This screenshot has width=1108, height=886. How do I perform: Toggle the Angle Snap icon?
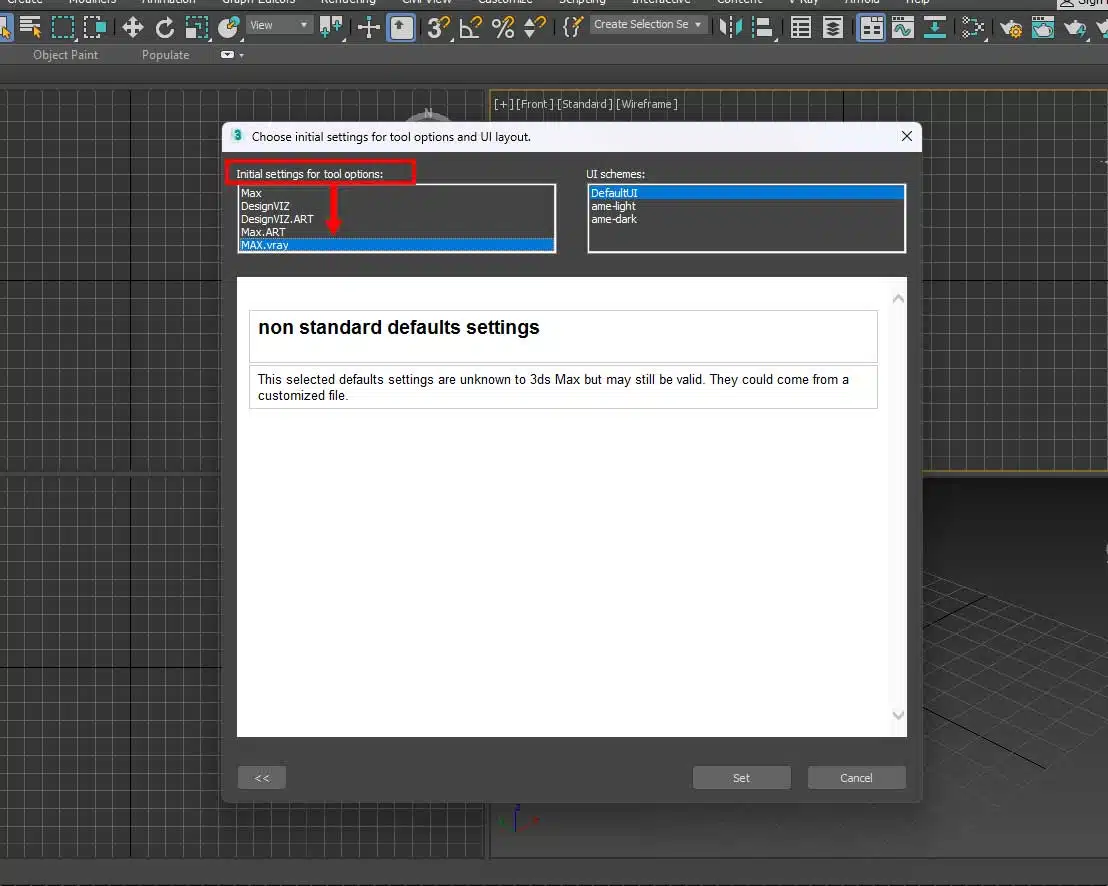[471, 28]
